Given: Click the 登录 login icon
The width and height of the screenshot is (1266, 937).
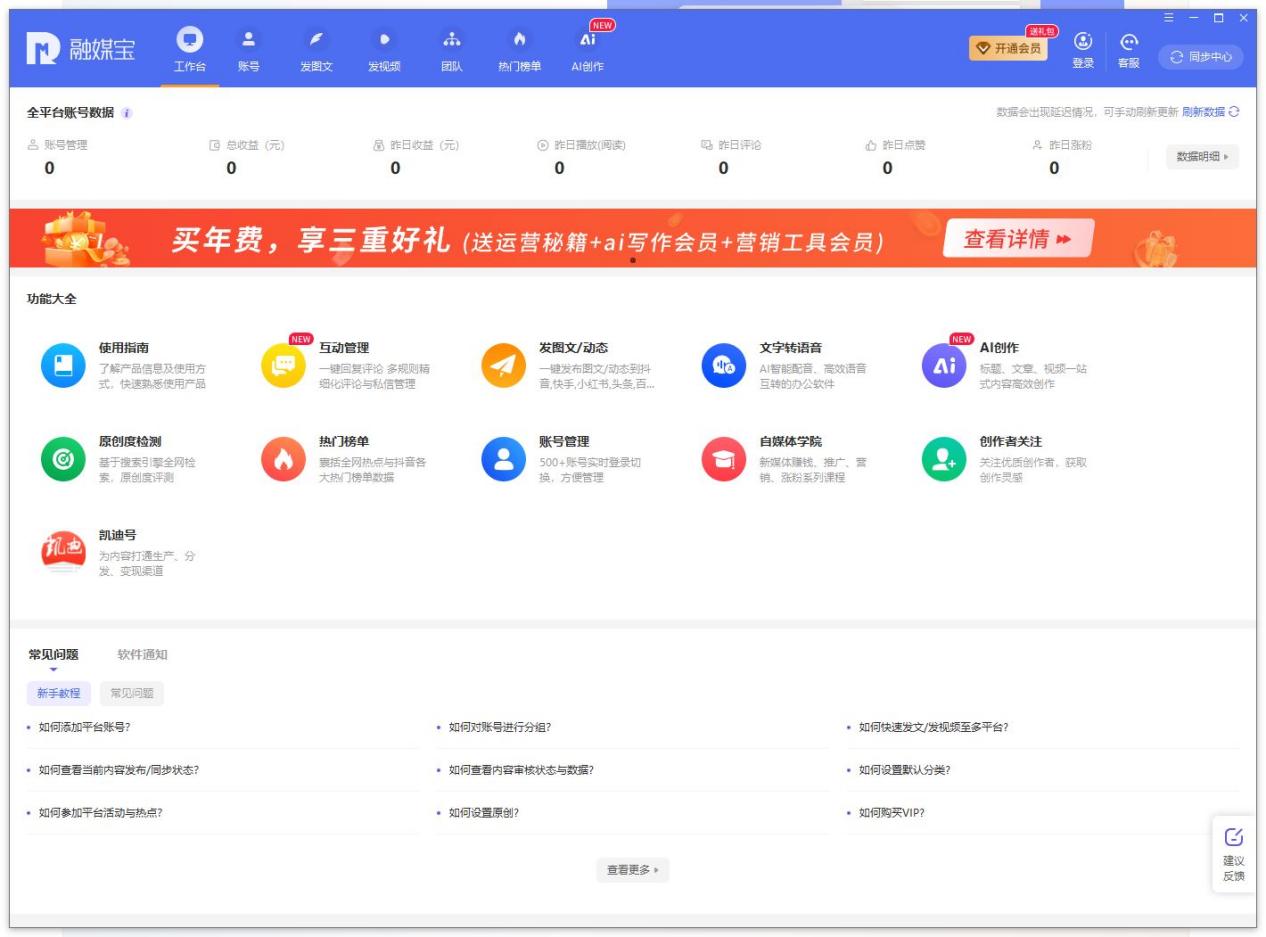Looking at the screenshot, I should click(x=1083, y=51).
